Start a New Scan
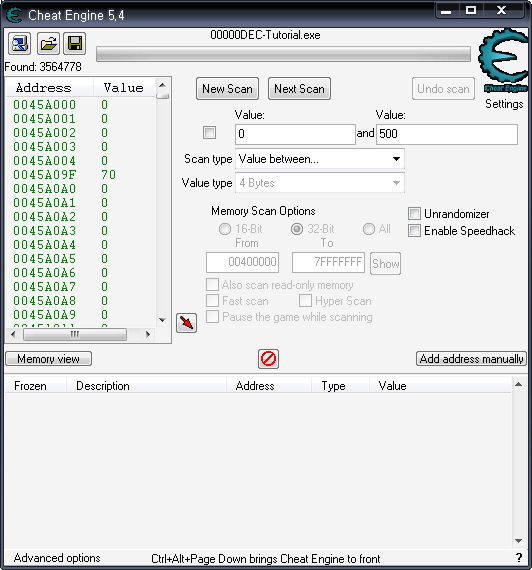The width and height of the screenshot is (532, 570). click(x=227, y=89)
